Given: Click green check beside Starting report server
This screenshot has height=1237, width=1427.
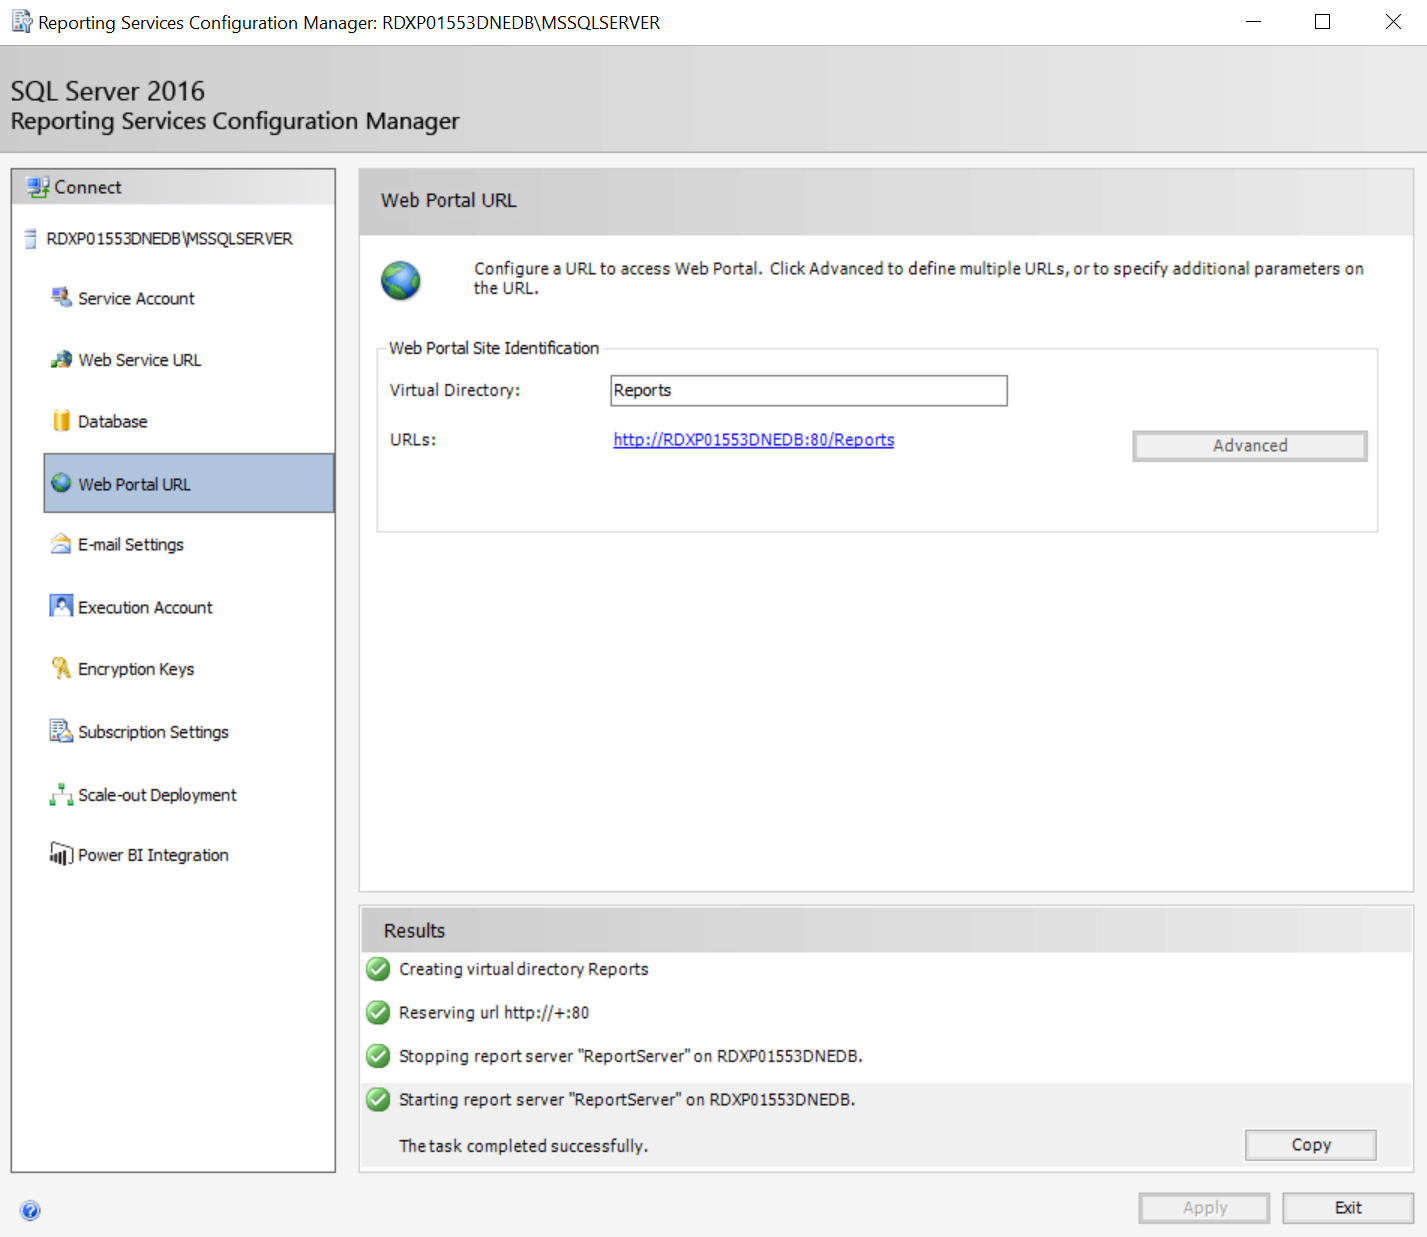Looking at the screenshot, I should [378, 1100].
